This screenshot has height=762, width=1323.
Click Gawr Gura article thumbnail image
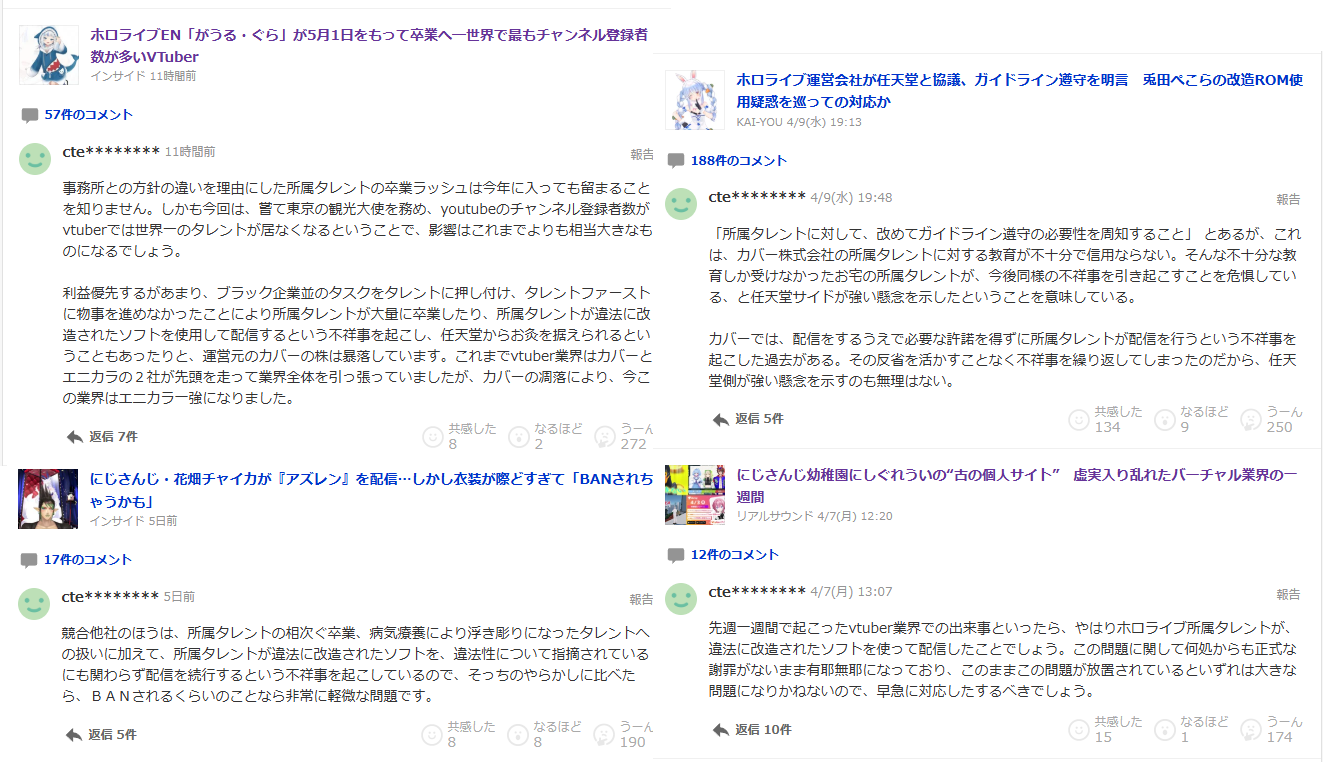point(49,55)
